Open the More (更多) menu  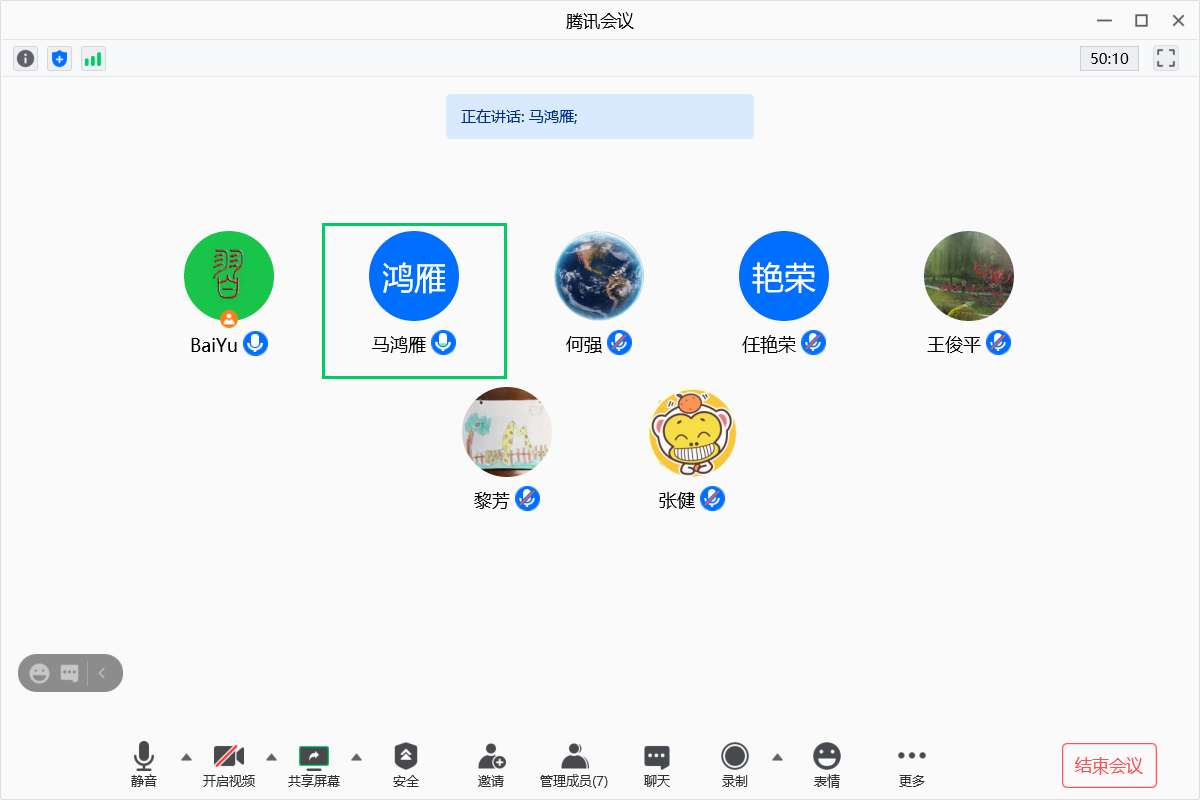coord(911,765)
